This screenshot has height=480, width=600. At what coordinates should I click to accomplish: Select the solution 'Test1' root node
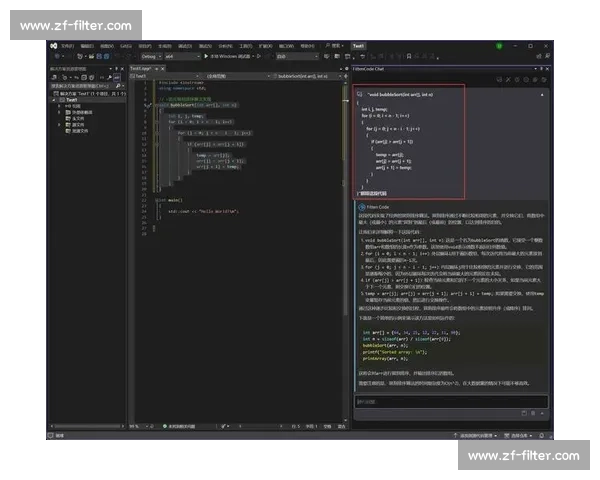pos(90,93)
